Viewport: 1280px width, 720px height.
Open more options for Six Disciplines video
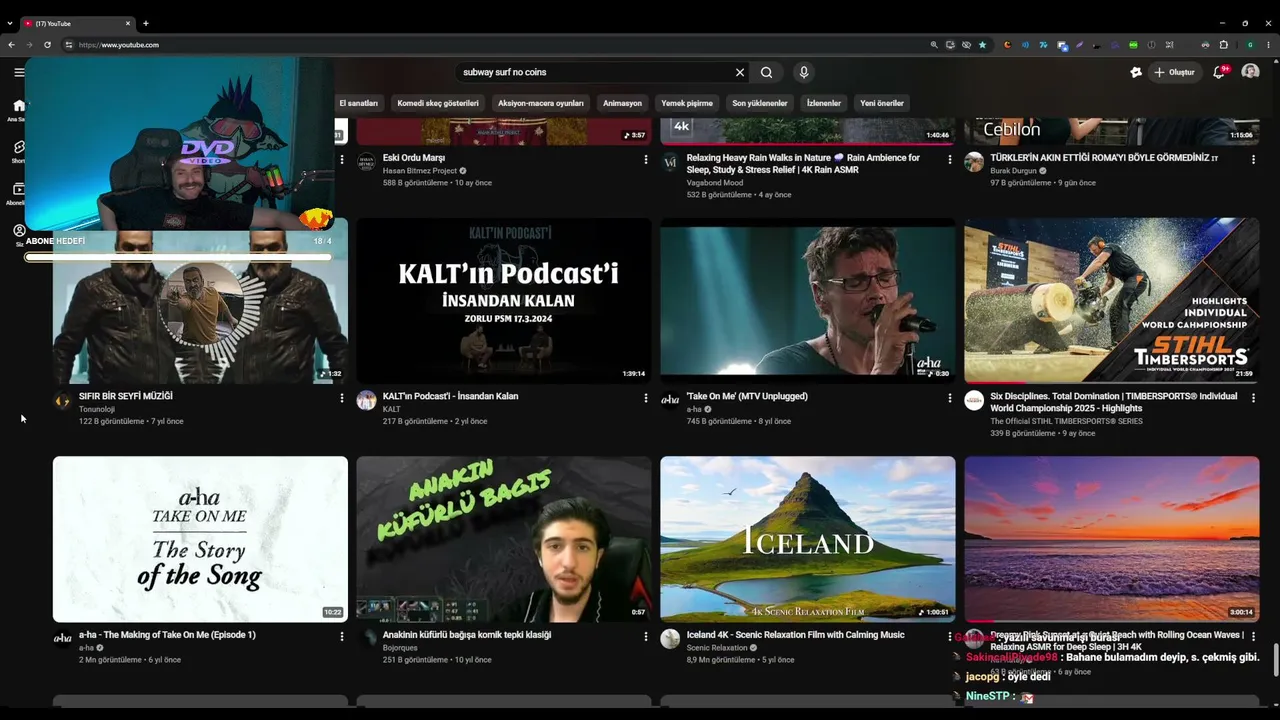[x=1254, y=398]
